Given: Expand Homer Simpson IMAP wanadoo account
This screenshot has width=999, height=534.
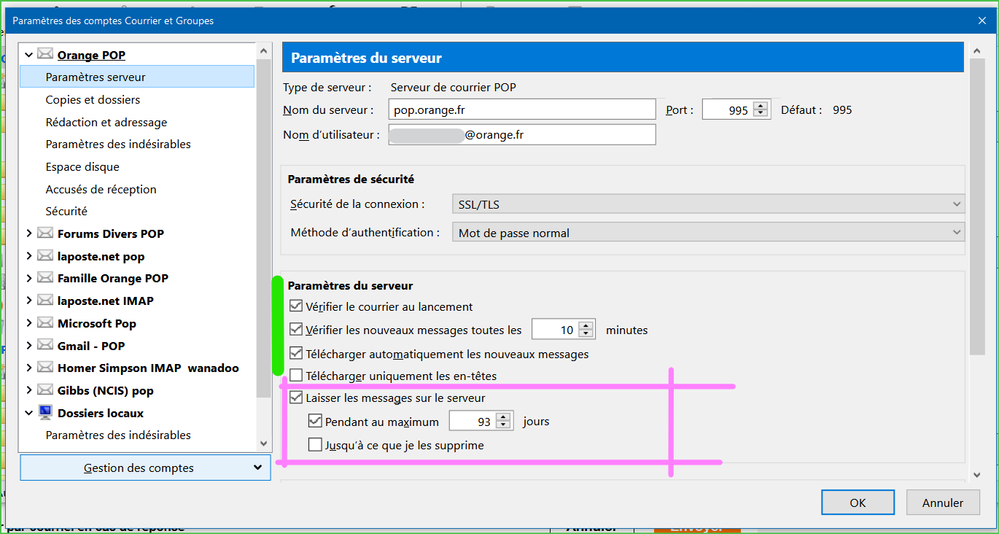Looking at the screenshot, I should click(x=29, y=368).
